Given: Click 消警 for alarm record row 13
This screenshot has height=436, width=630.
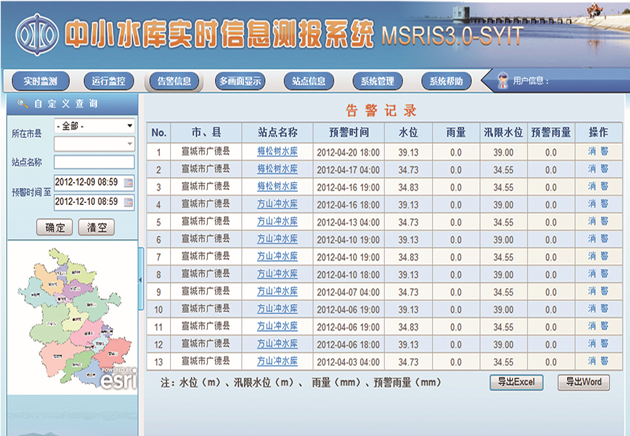Looking at the screenshot, I should coord(598,361).
